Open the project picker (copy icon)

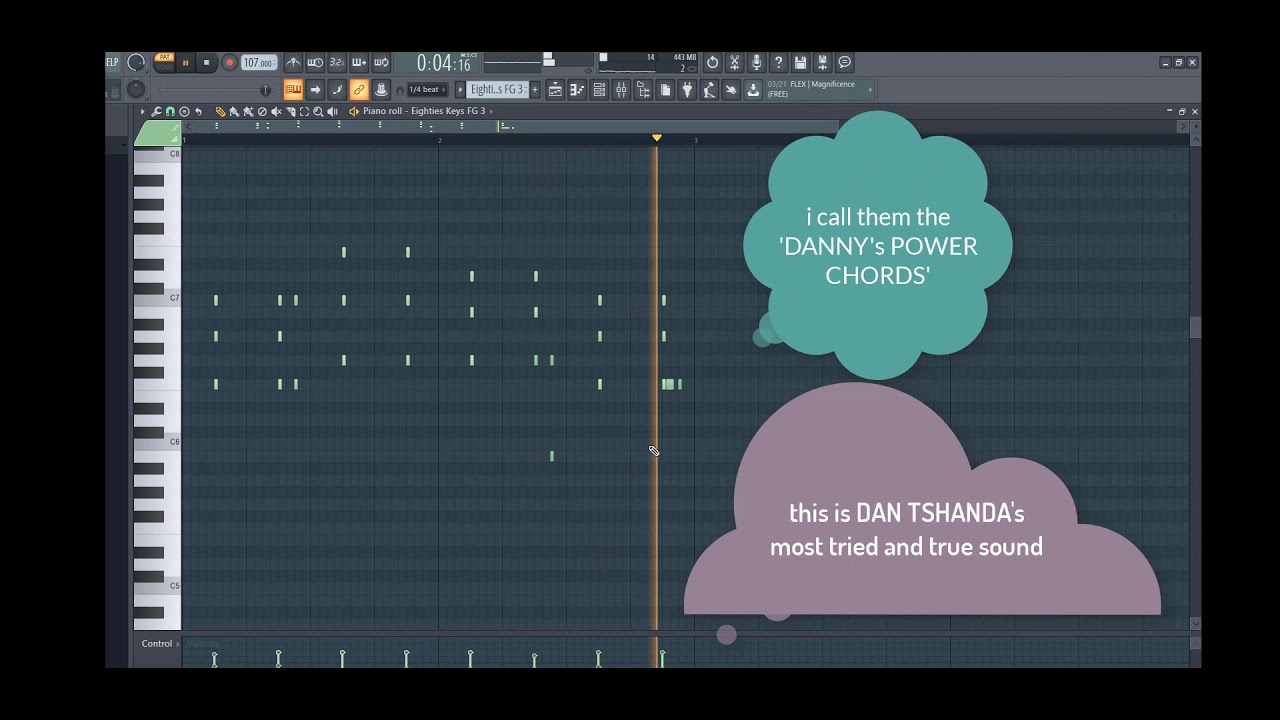coord(665,90)
